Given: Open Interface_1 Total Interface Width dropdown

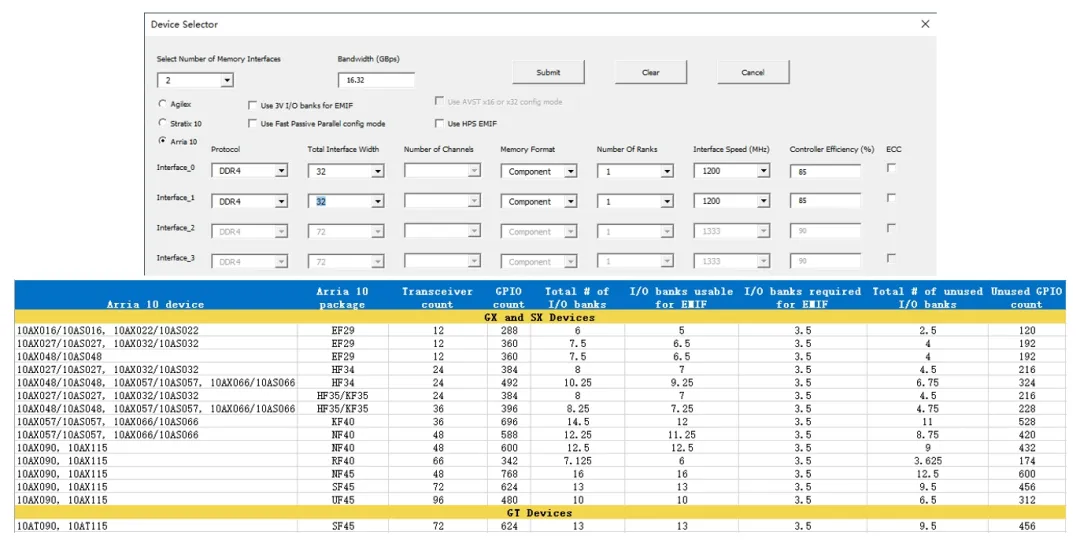Looking at the screenshot, I should pyautogui.click(x=377, y=202).
